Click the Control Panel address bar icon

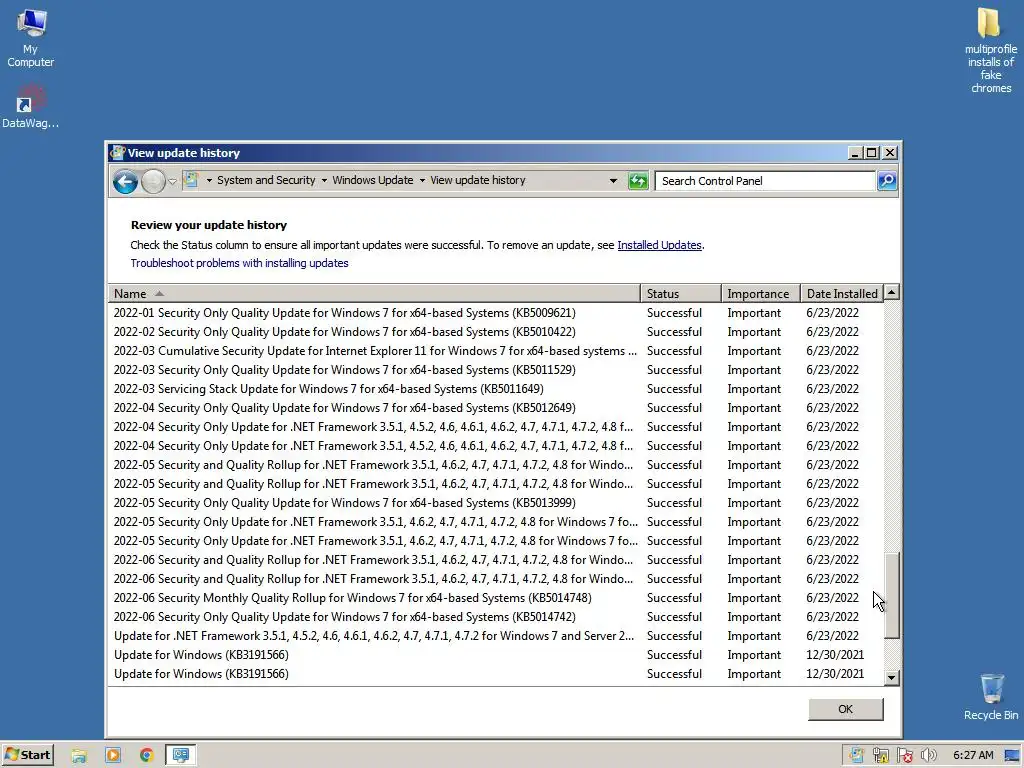coord(191,180)
